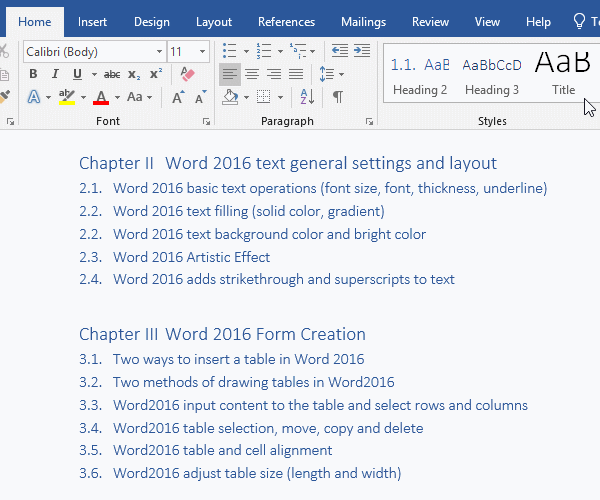Open Clipboard dialog box launcher
Screen dimensions: 600x500
(10, 122)
